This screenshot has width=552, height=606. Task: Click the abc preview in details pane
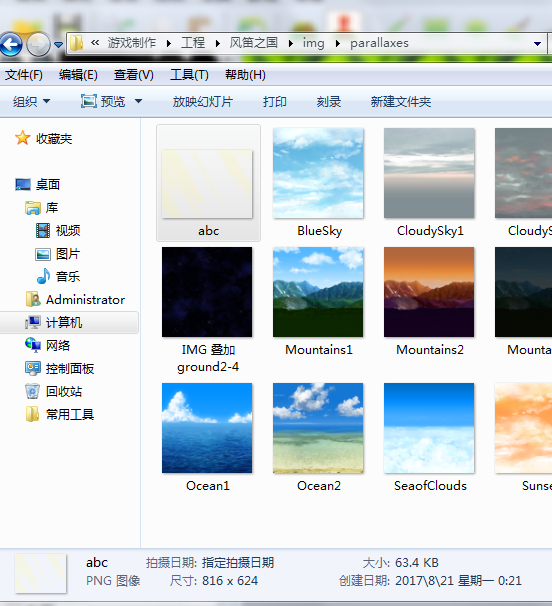coord(41,574)
